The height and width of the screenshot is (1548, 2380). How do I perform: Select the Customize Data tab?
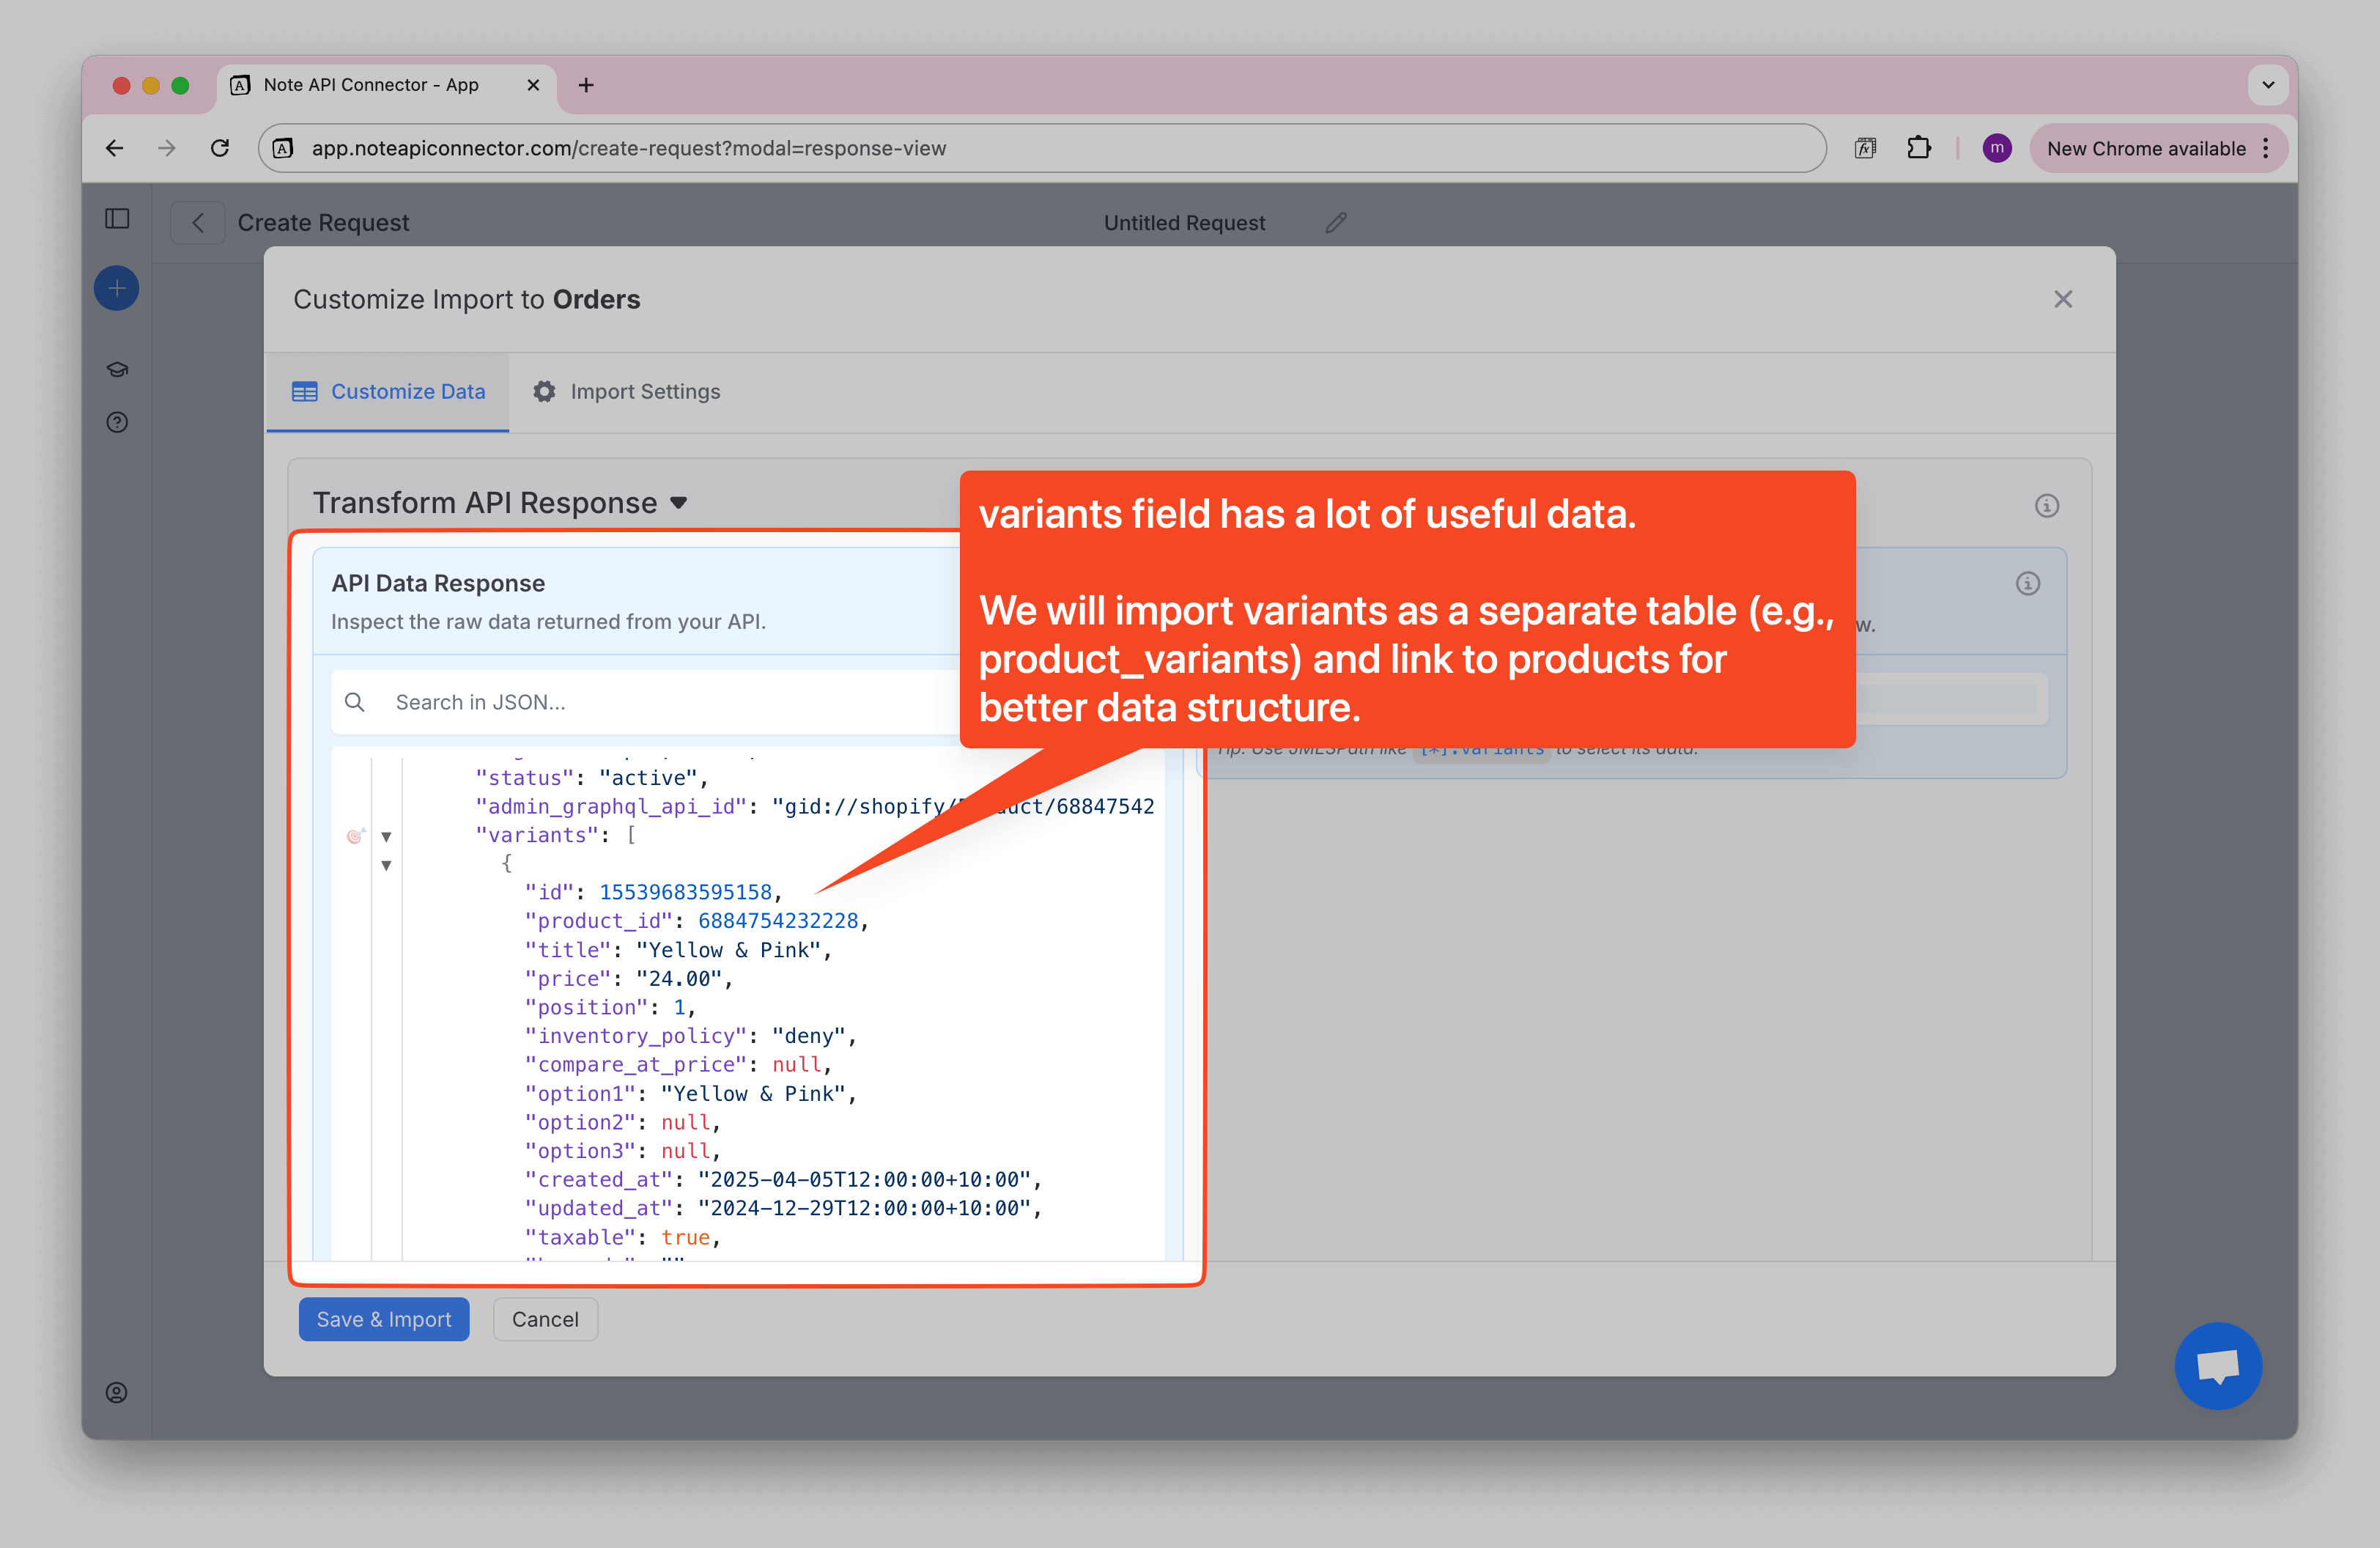(388, 392)
